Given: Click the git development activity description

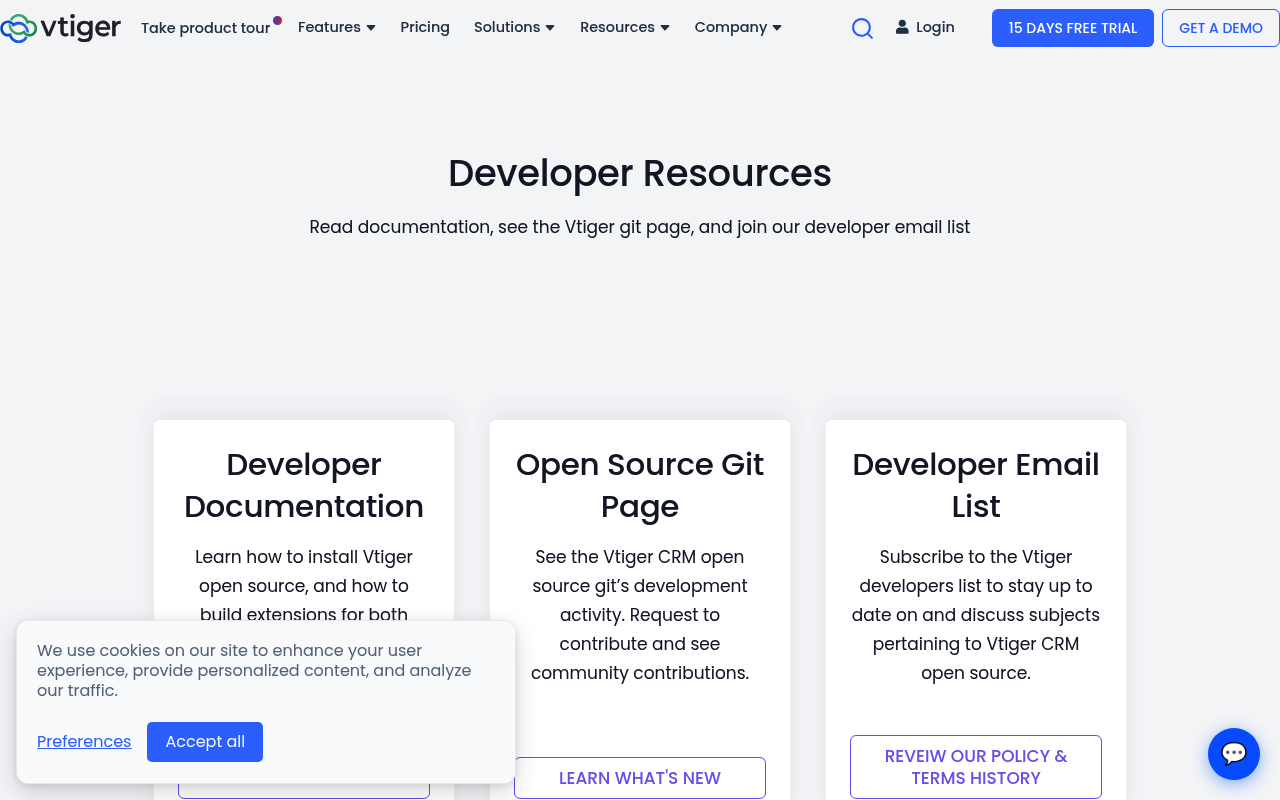Looking at the screenshot, I should point(640,615).
